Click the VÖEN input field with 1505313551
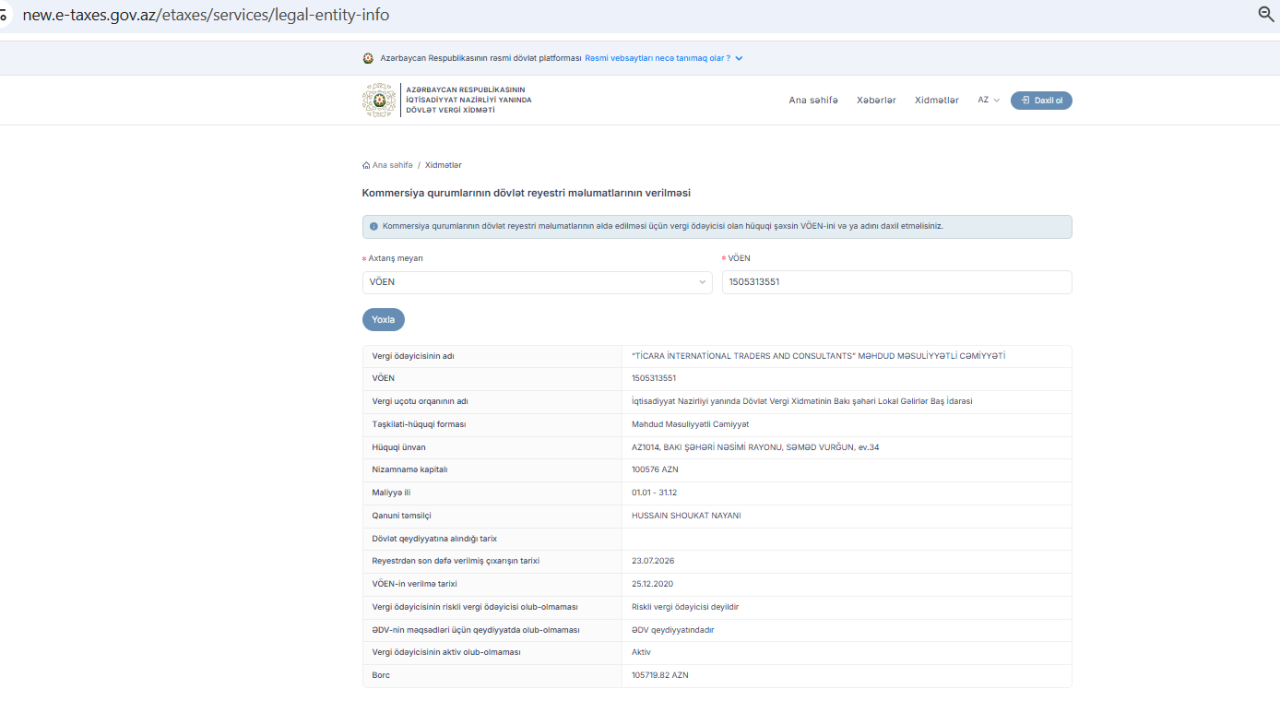The width and height of the screenshot is (1280, 701). tap(897, 282)
